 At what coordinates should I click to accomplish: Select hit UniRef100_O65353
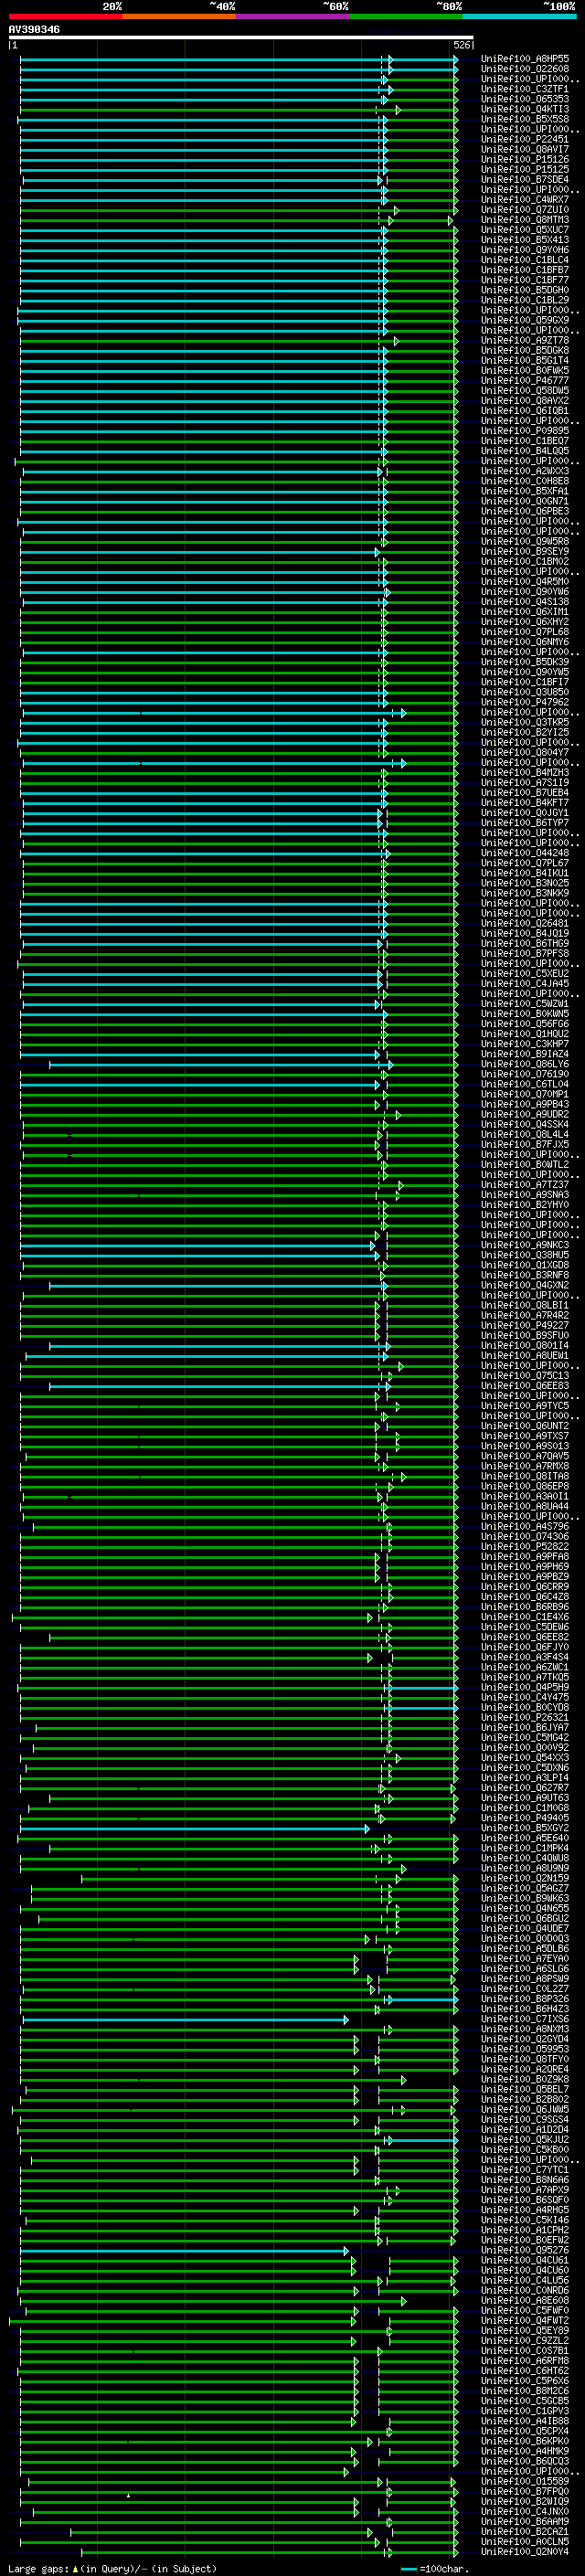point(525,99)
